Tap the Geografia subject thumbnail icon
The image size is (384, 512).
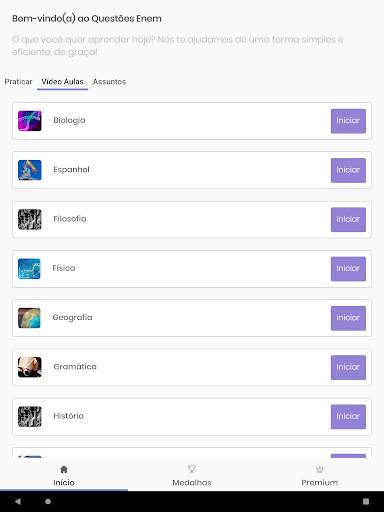click(x=29, y=318)
